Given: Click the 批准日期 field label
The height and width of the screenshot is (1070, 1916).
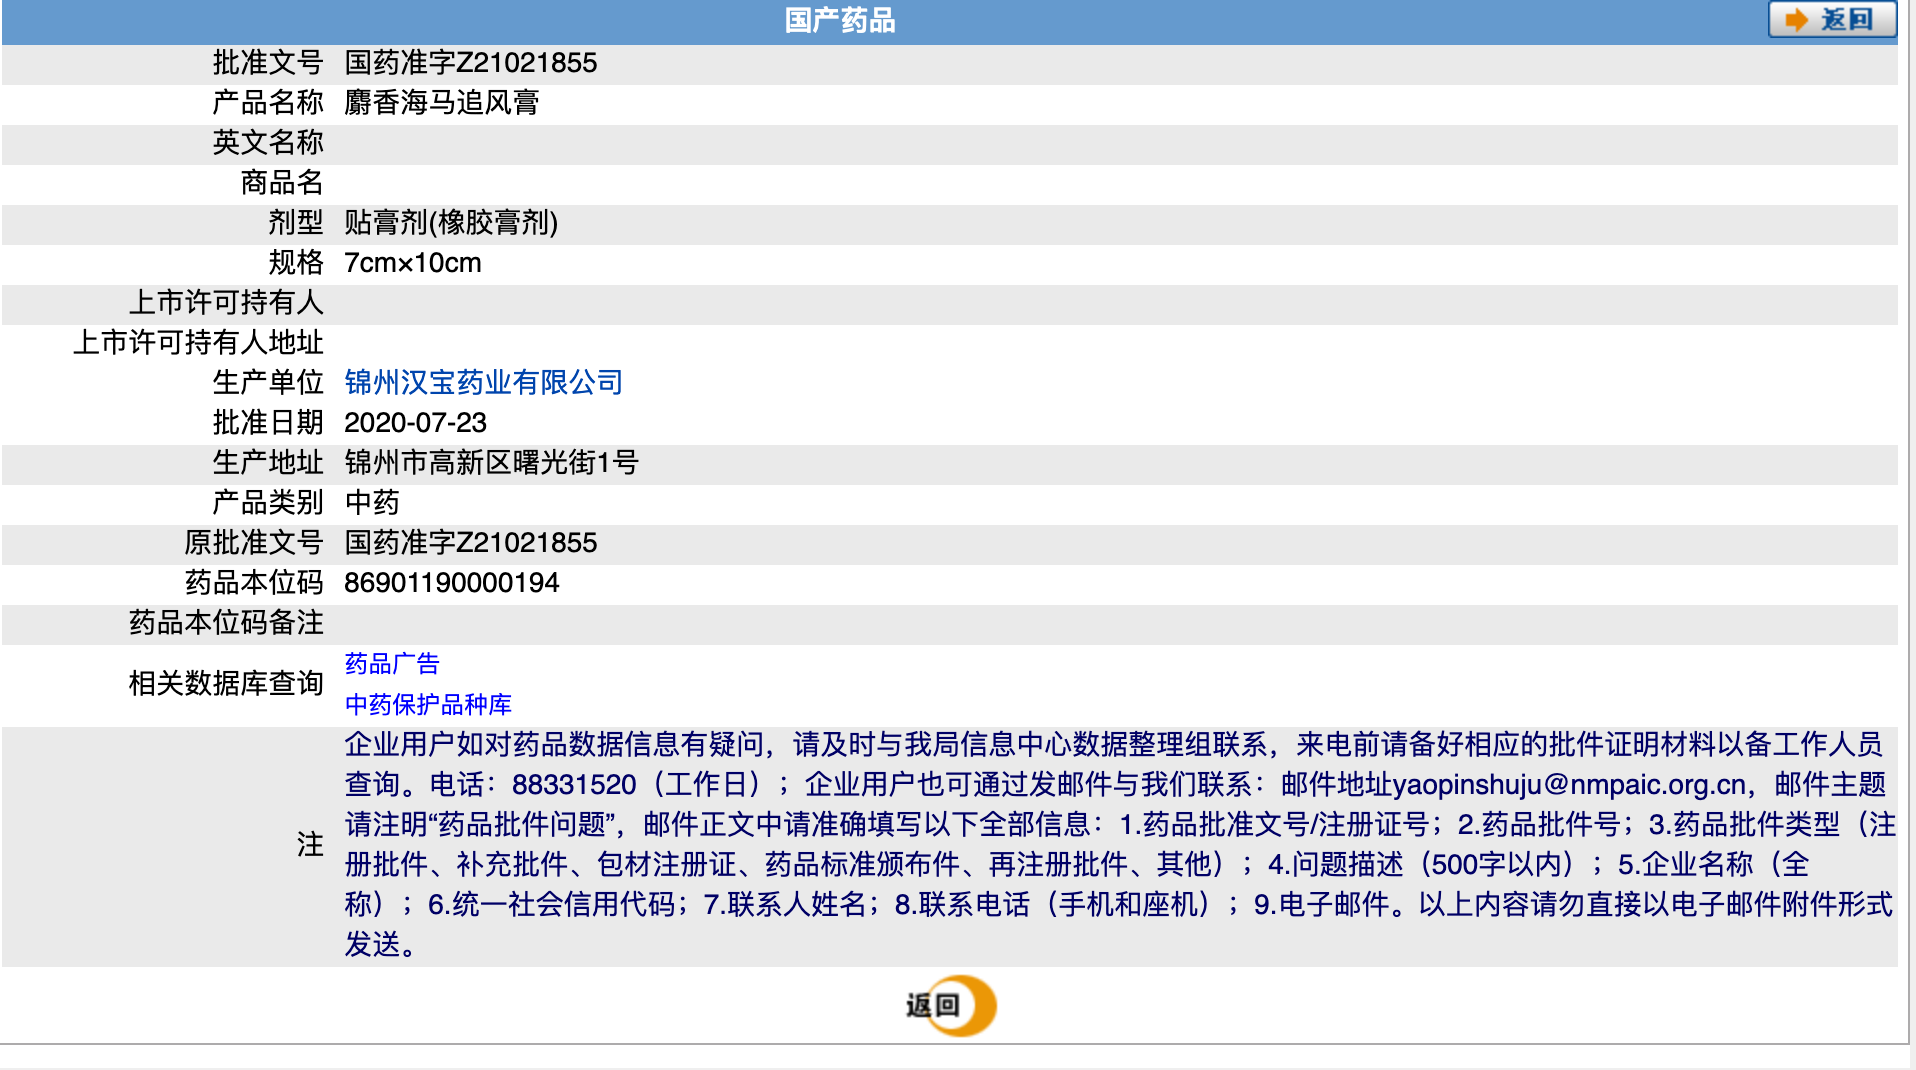Looking at the screenshot, I should pos(268,423).
